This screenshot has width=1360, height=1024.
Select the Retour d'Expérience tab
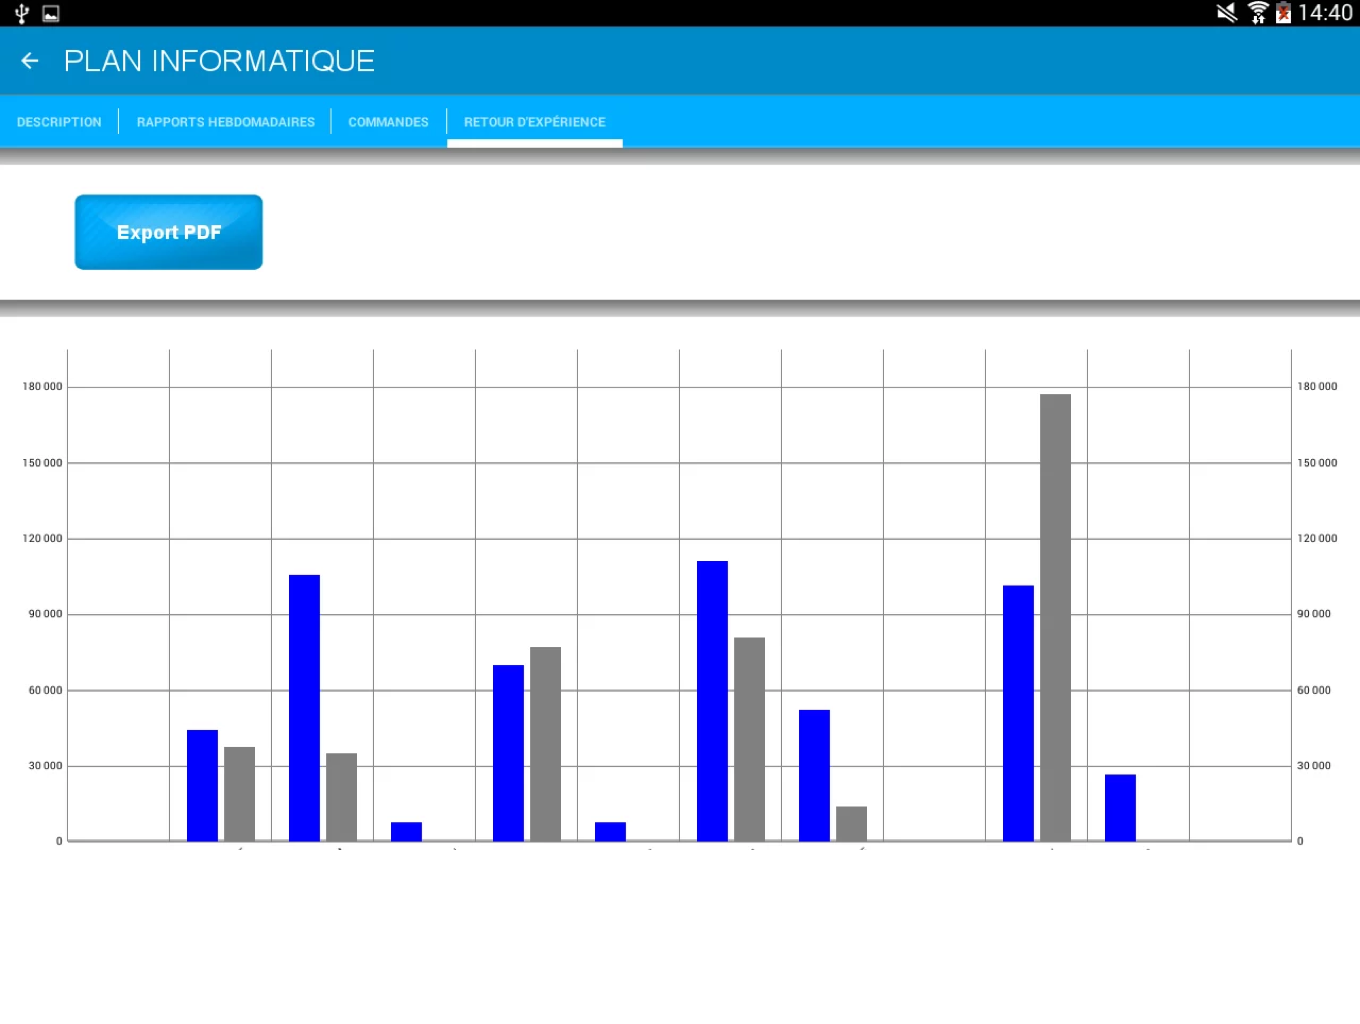coord(534,122)
